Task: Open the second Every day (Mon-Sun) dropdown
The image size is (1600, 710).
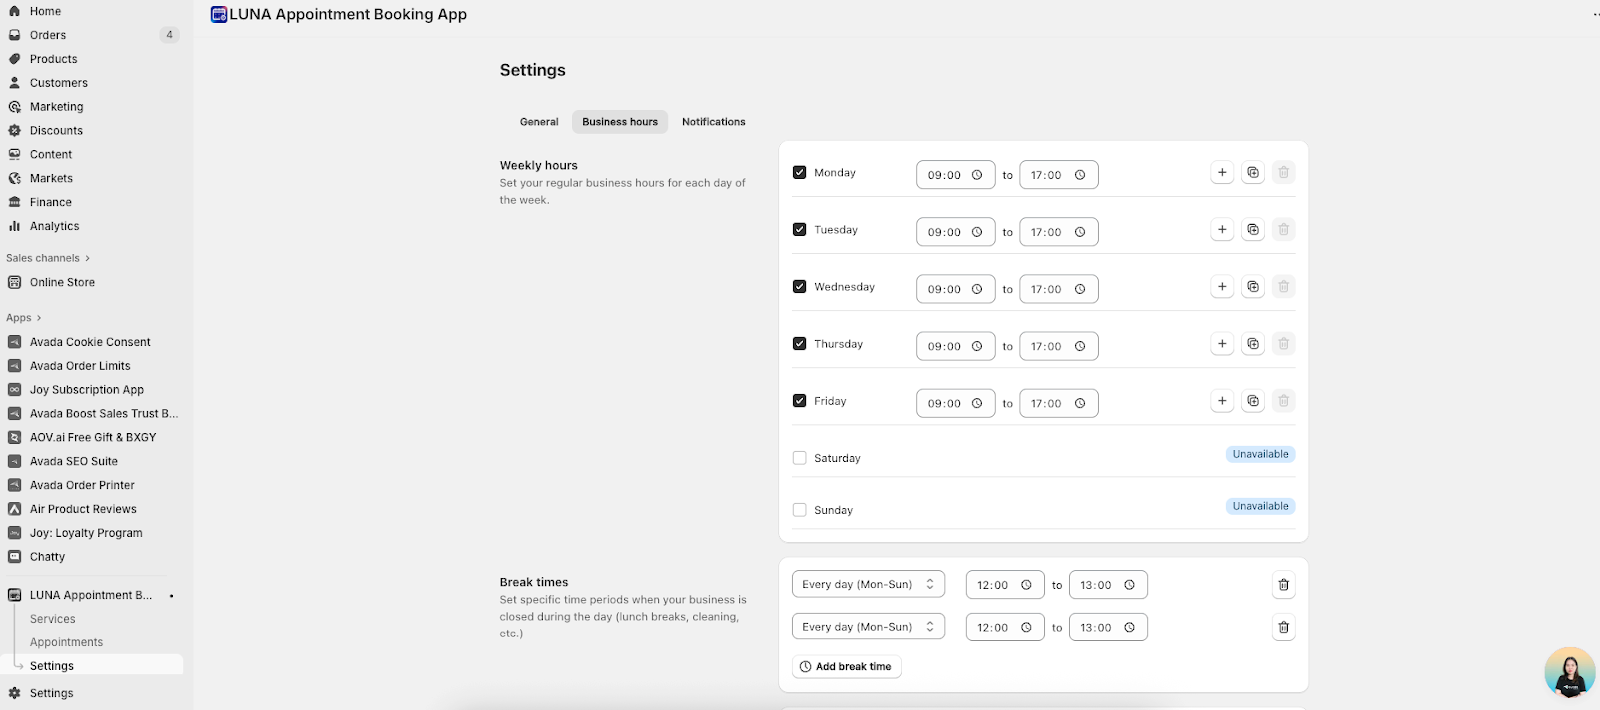Action: point(868,627)
